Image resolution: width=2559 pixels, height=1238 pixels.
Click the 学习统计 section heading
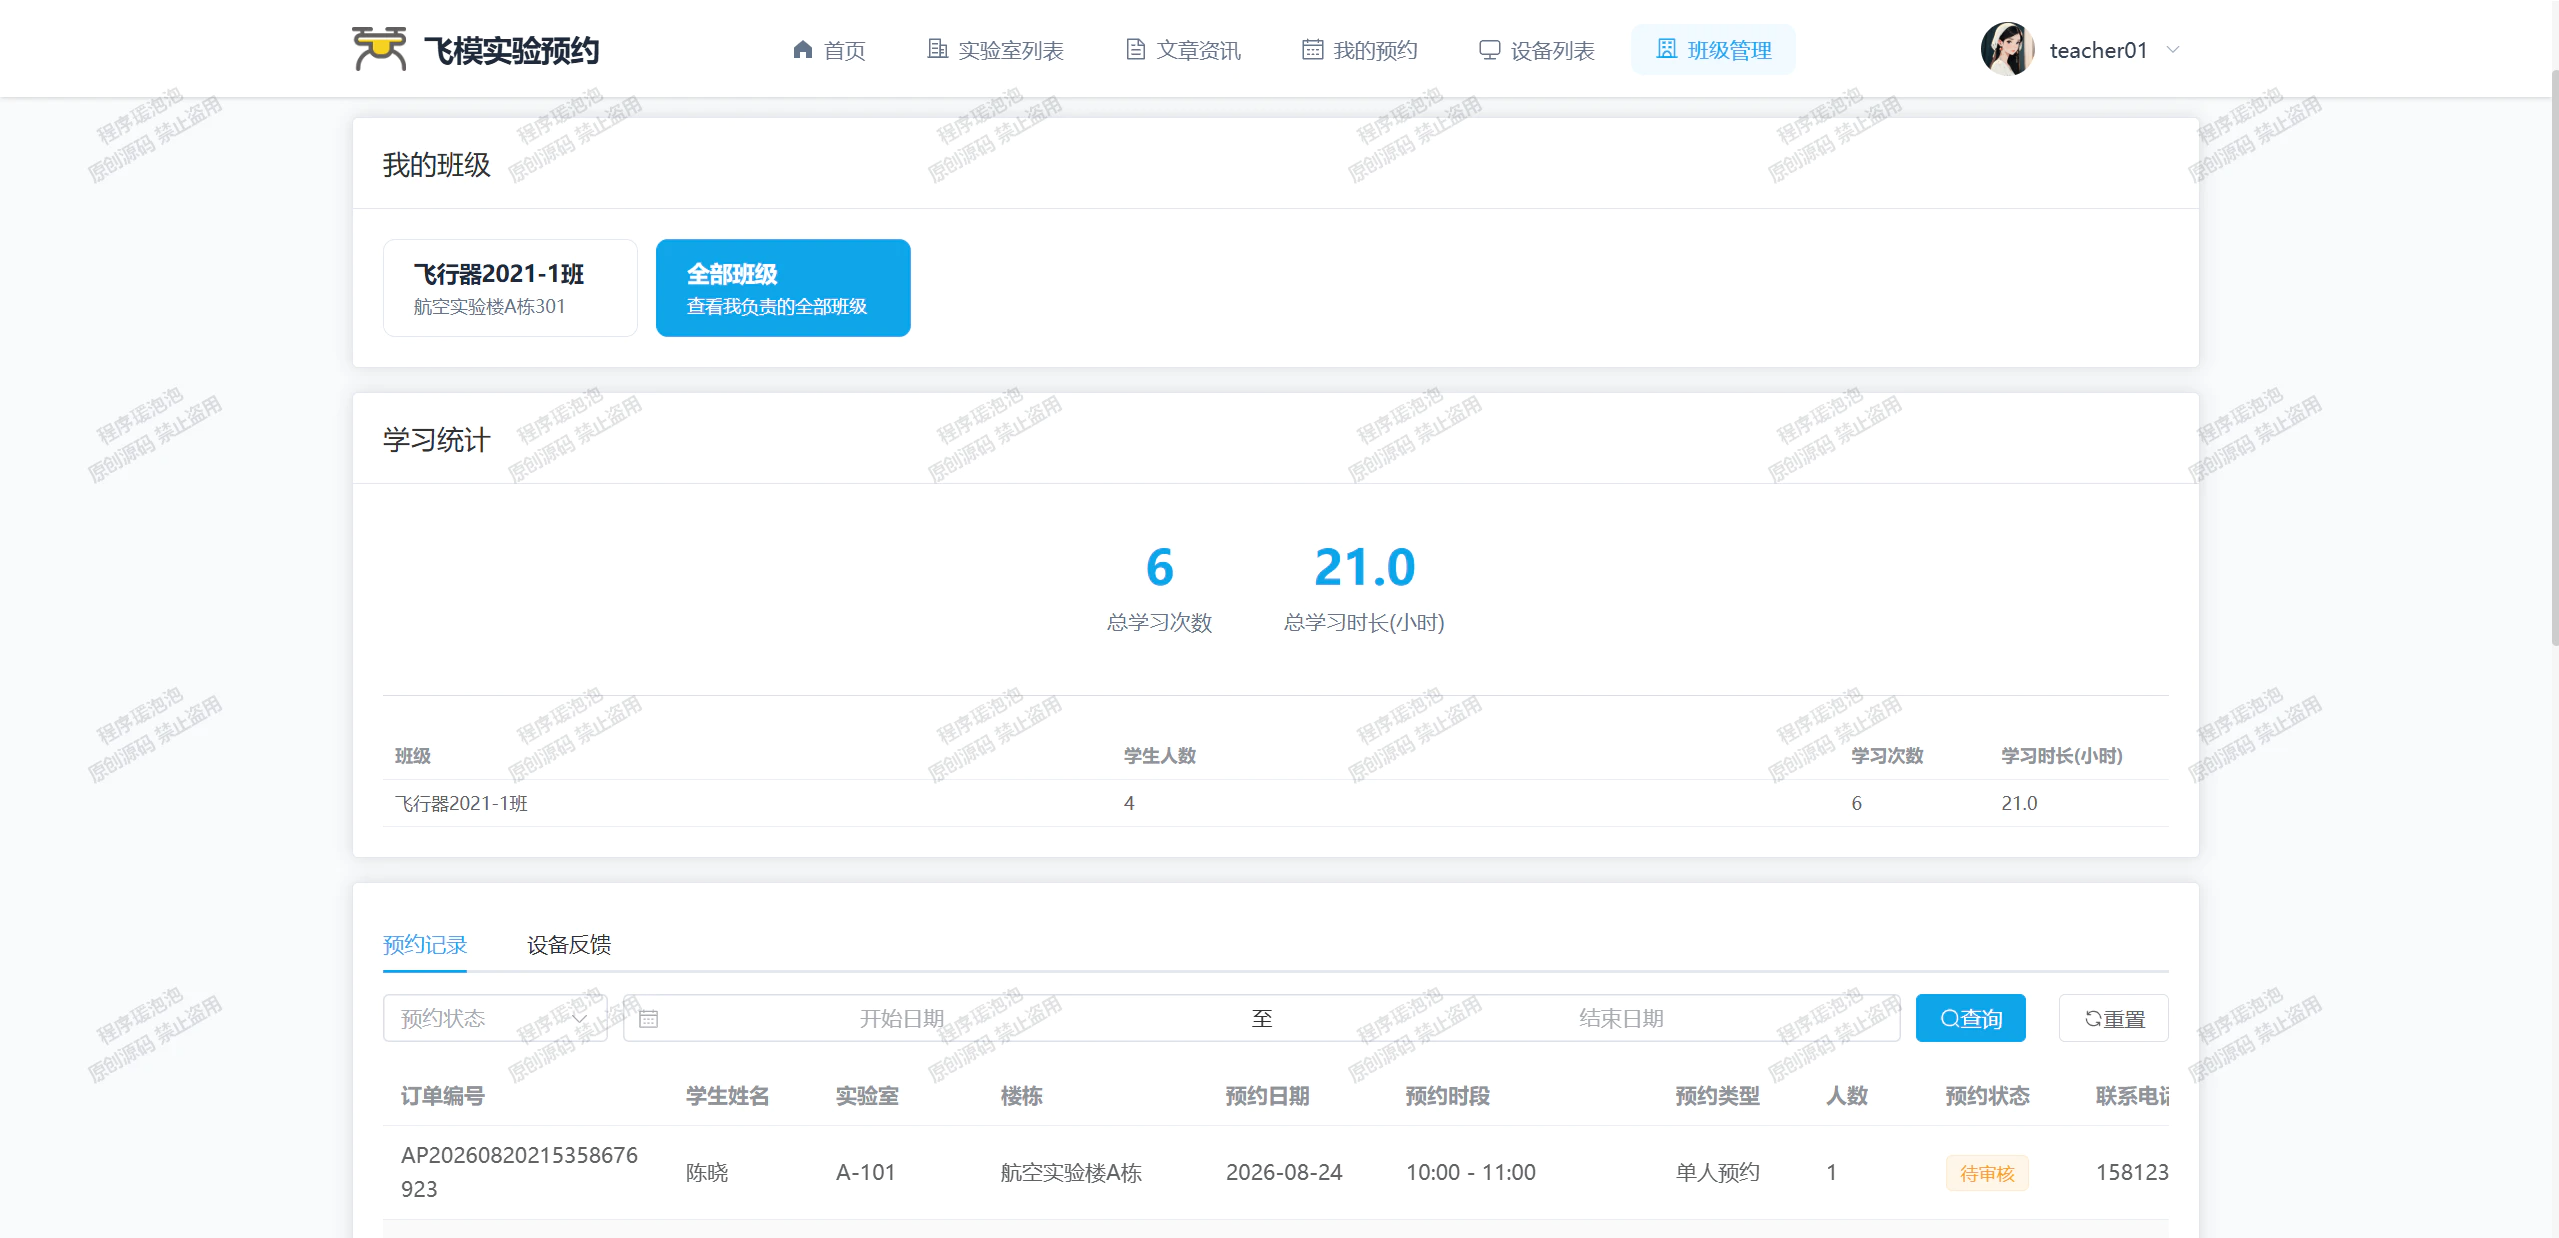click(x=437, y=440)
